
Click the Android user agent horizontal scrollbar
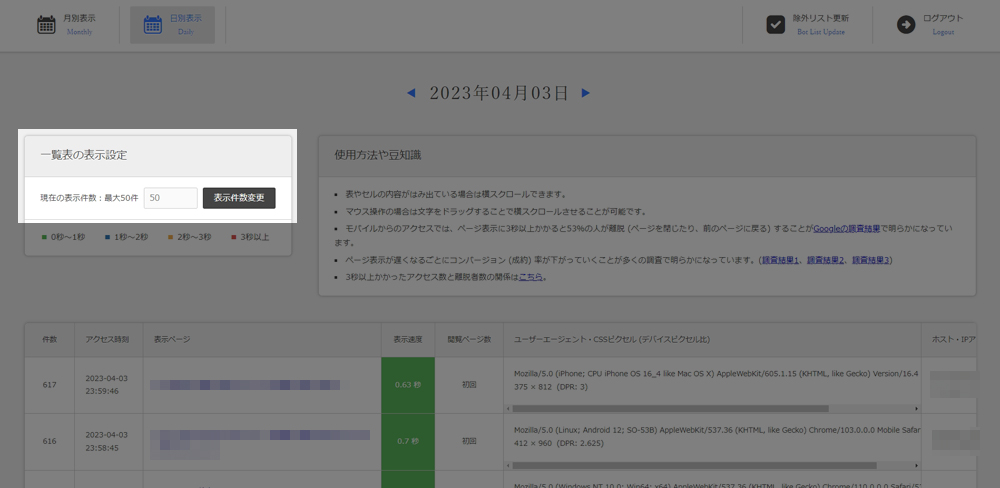[695, 466]
